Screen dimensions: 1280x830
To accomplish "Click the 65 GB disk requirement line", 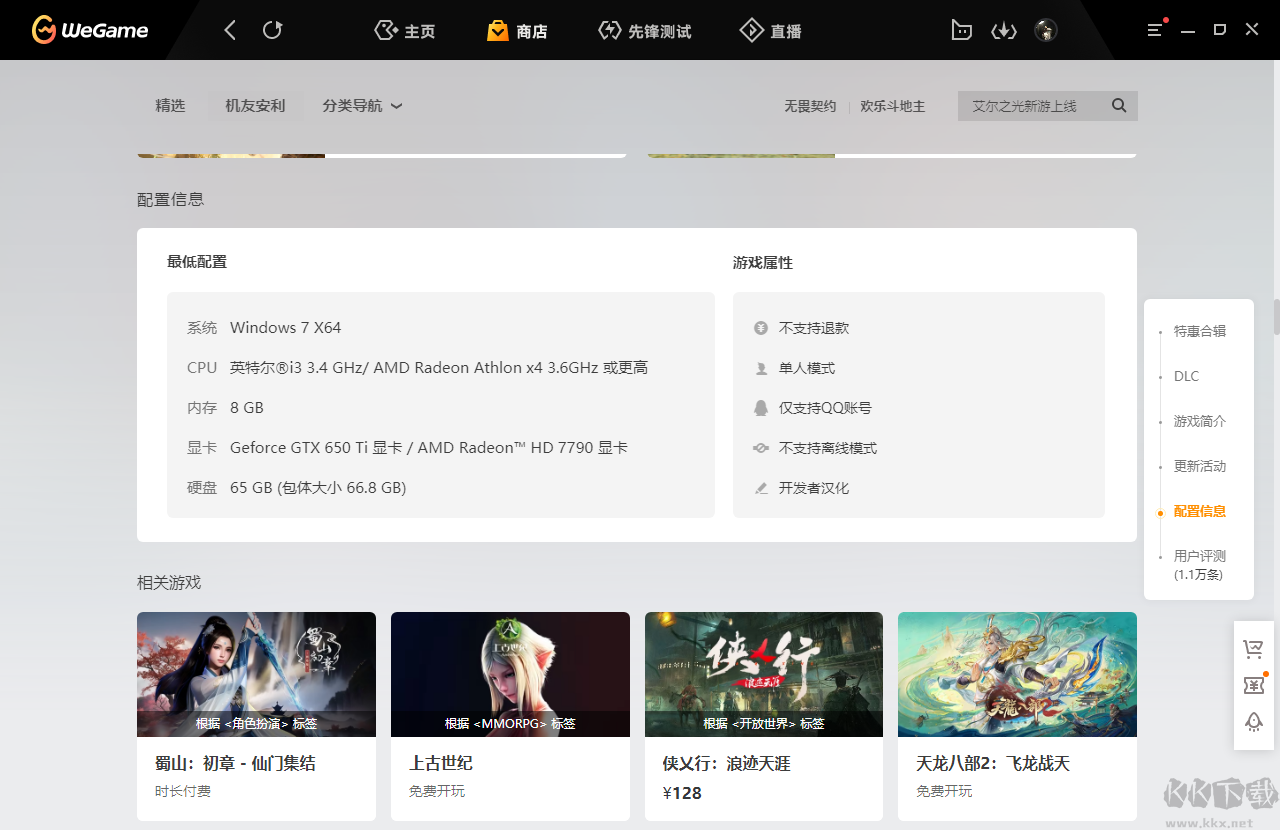I will click(318, 488).
